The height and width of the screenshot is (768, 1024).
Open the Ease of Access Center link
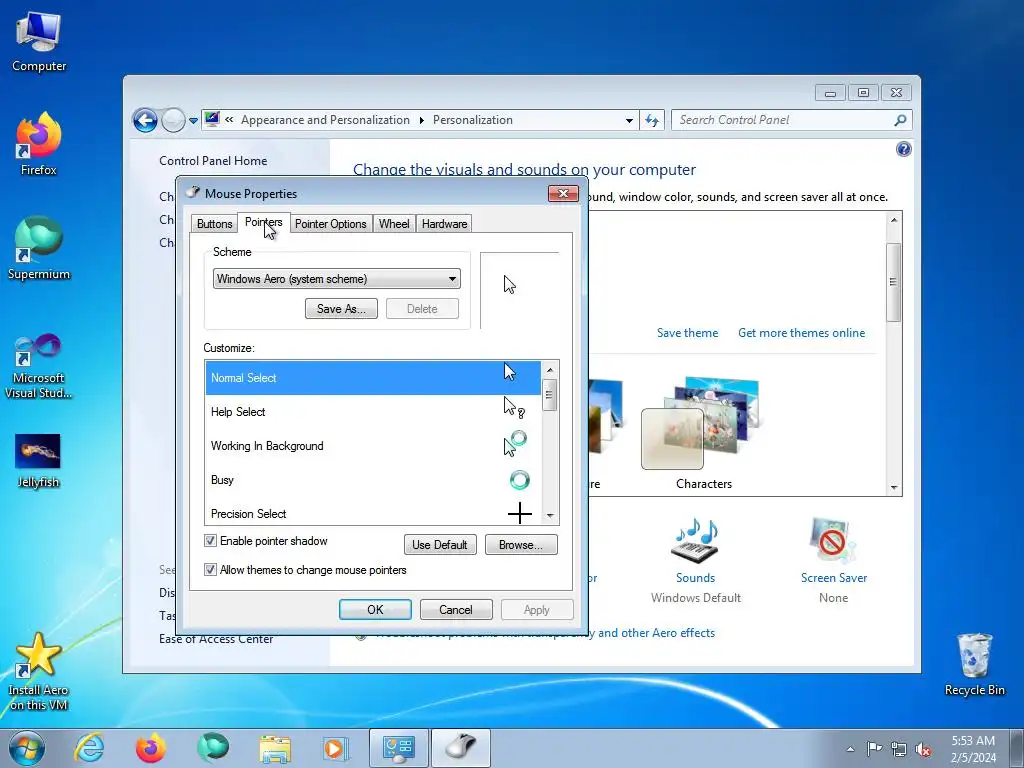pyautogui.click(x=216, y=639)
